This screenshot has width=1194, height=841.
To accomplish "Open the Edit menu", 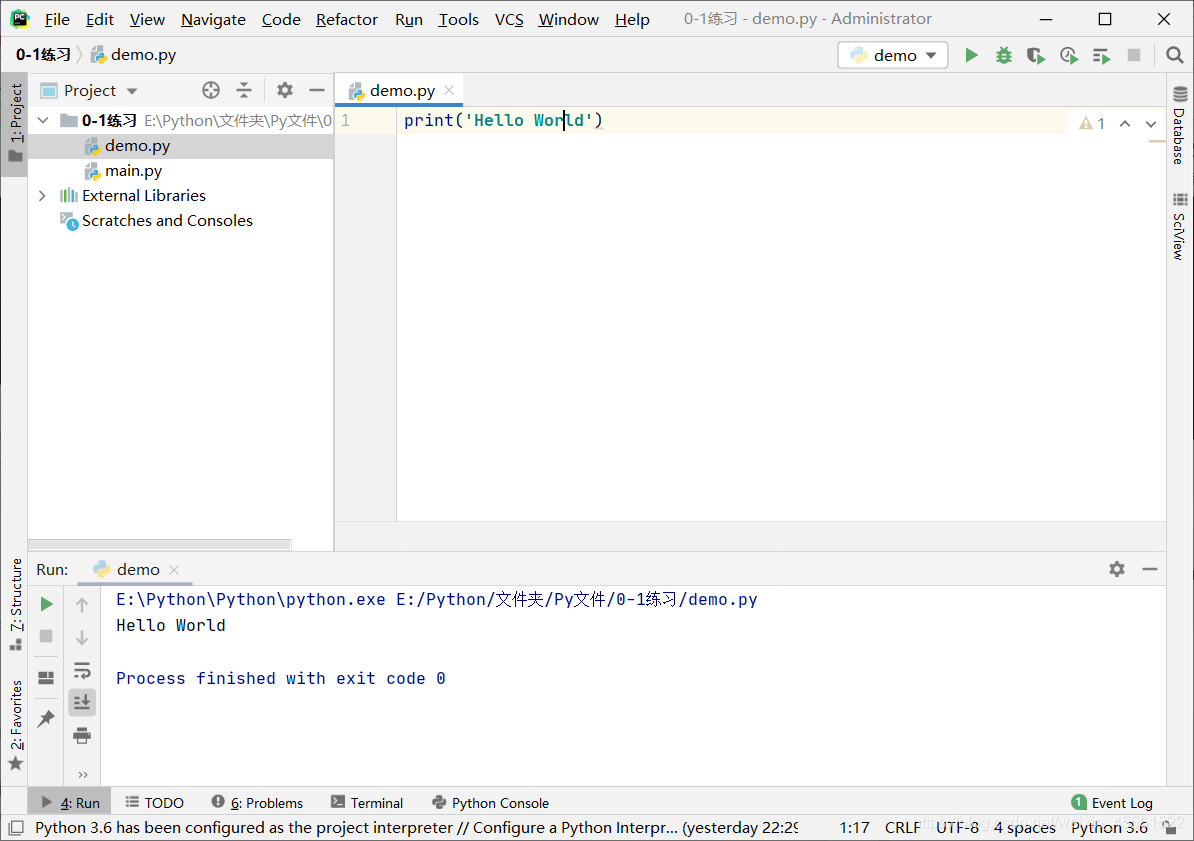I will point(100,19).
